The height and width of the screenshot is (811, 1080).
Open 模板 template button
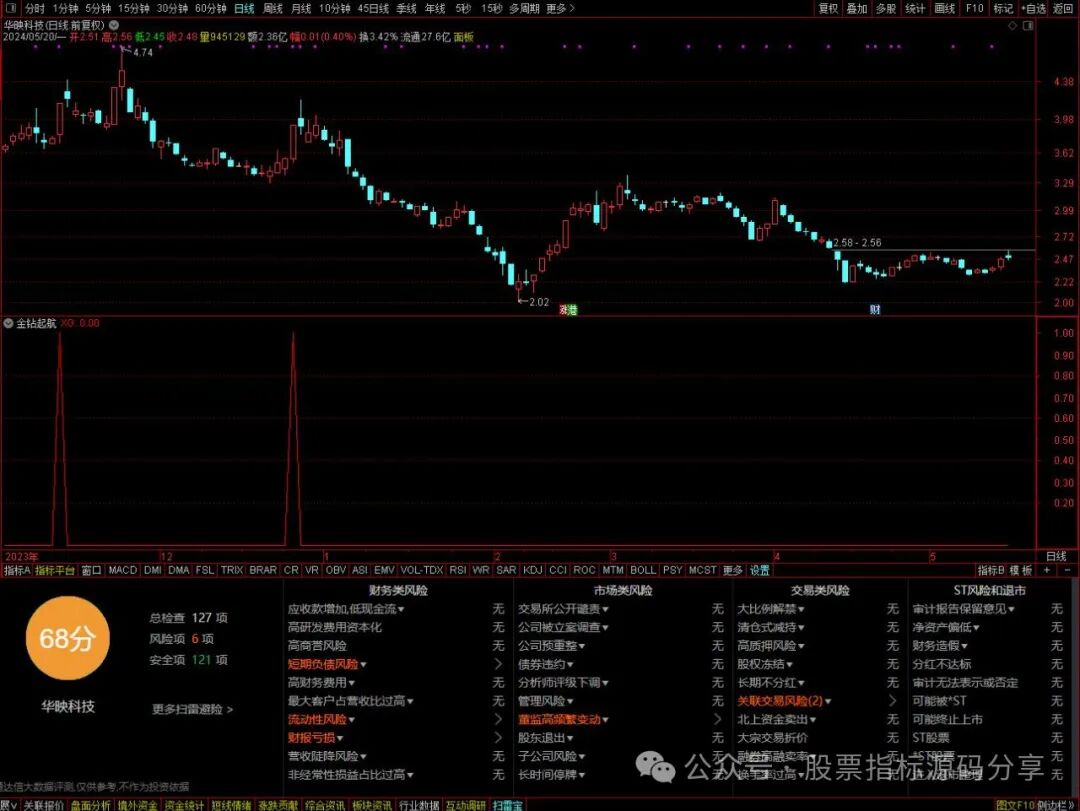click(1021, 571)
